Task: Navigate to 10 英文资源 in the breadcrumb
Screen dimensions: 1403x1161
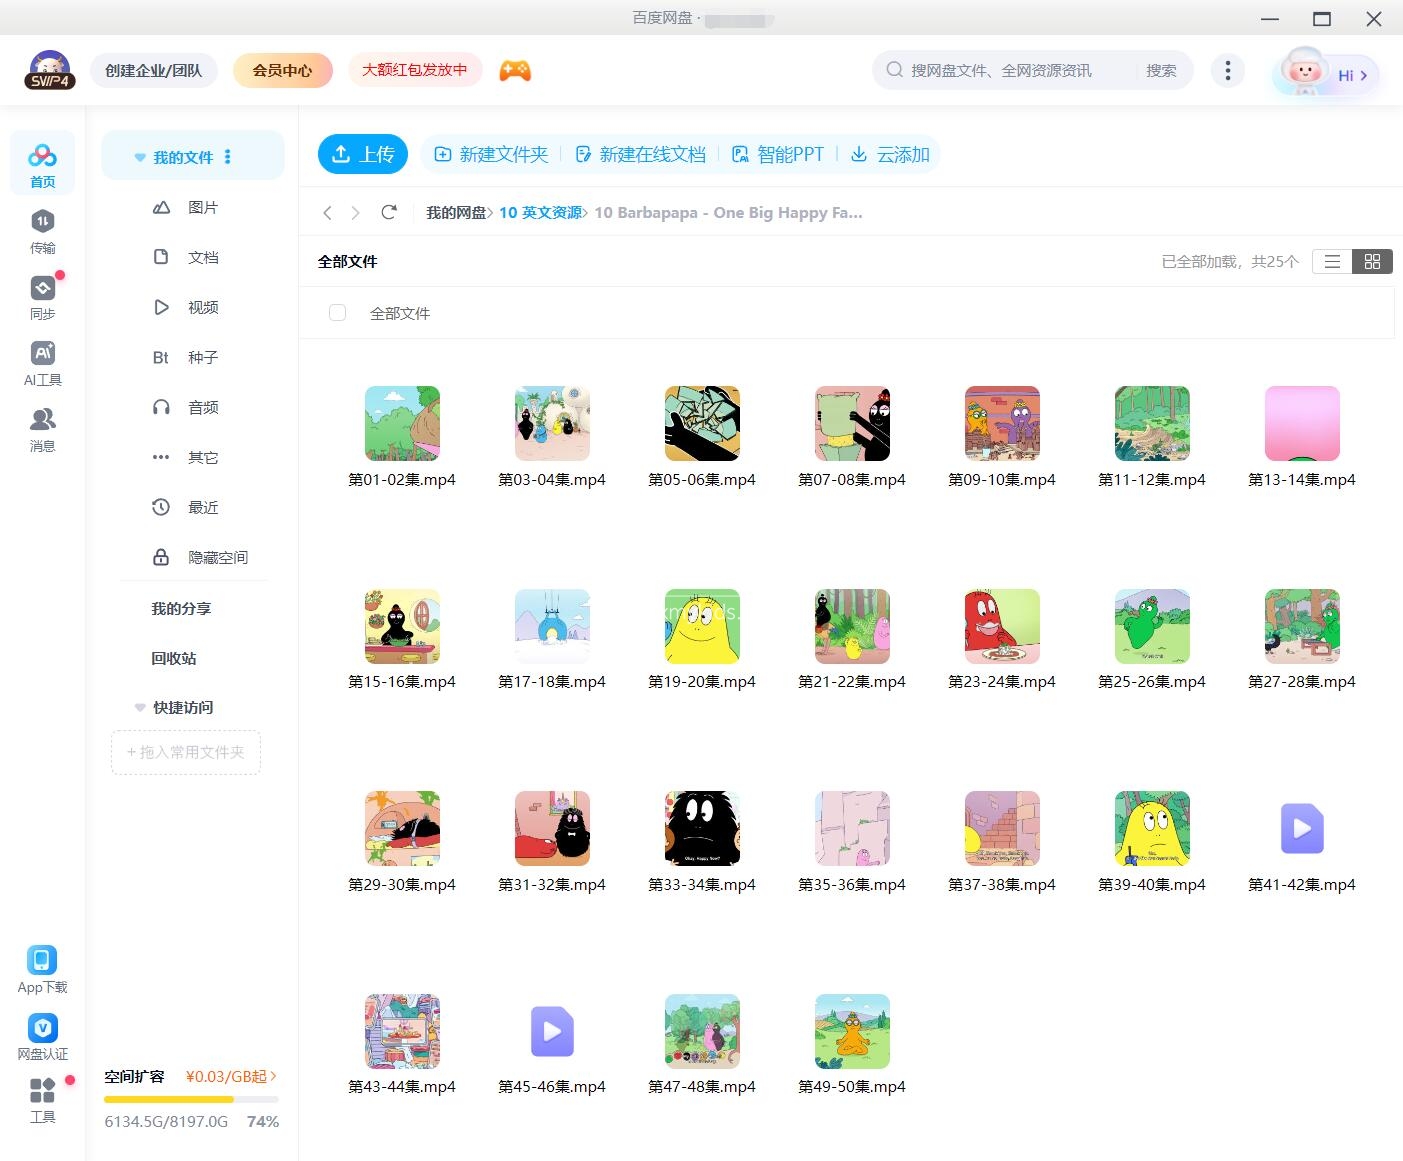Action: tap(540, 212)
